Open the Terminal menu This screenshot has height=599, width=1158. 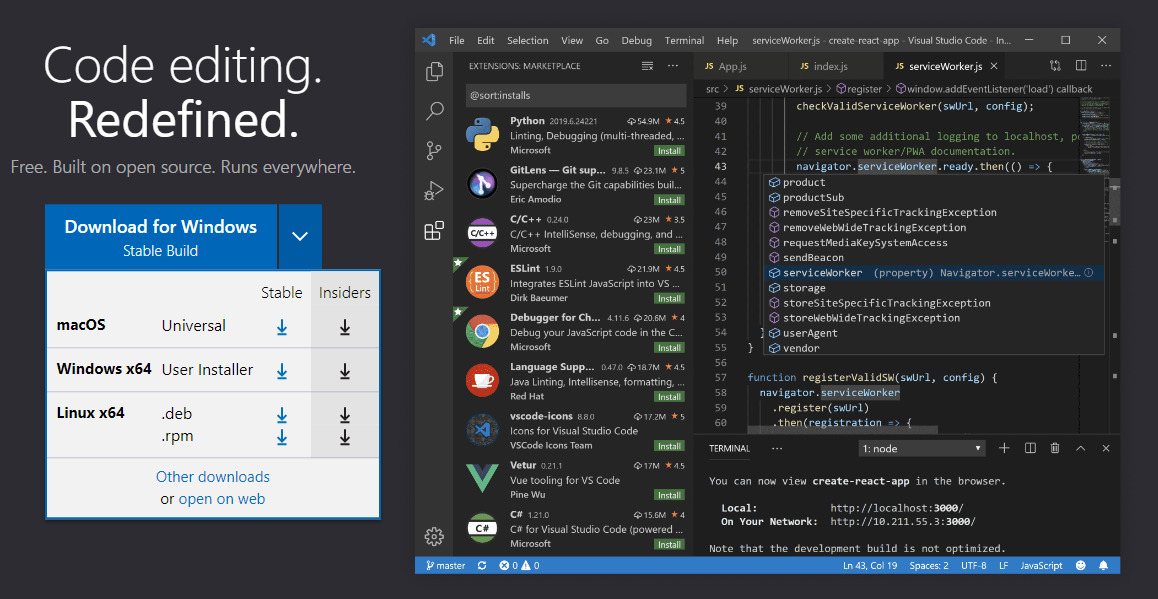[684, 41]
